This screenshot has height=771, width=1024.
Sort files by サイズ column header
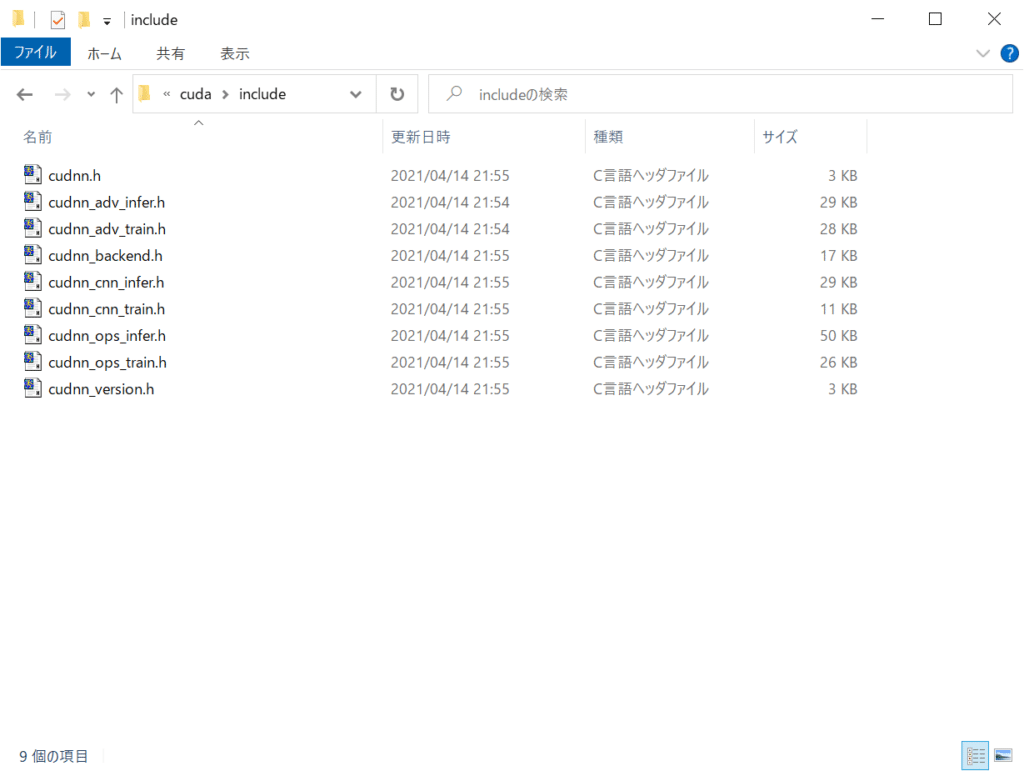(780, 137)
